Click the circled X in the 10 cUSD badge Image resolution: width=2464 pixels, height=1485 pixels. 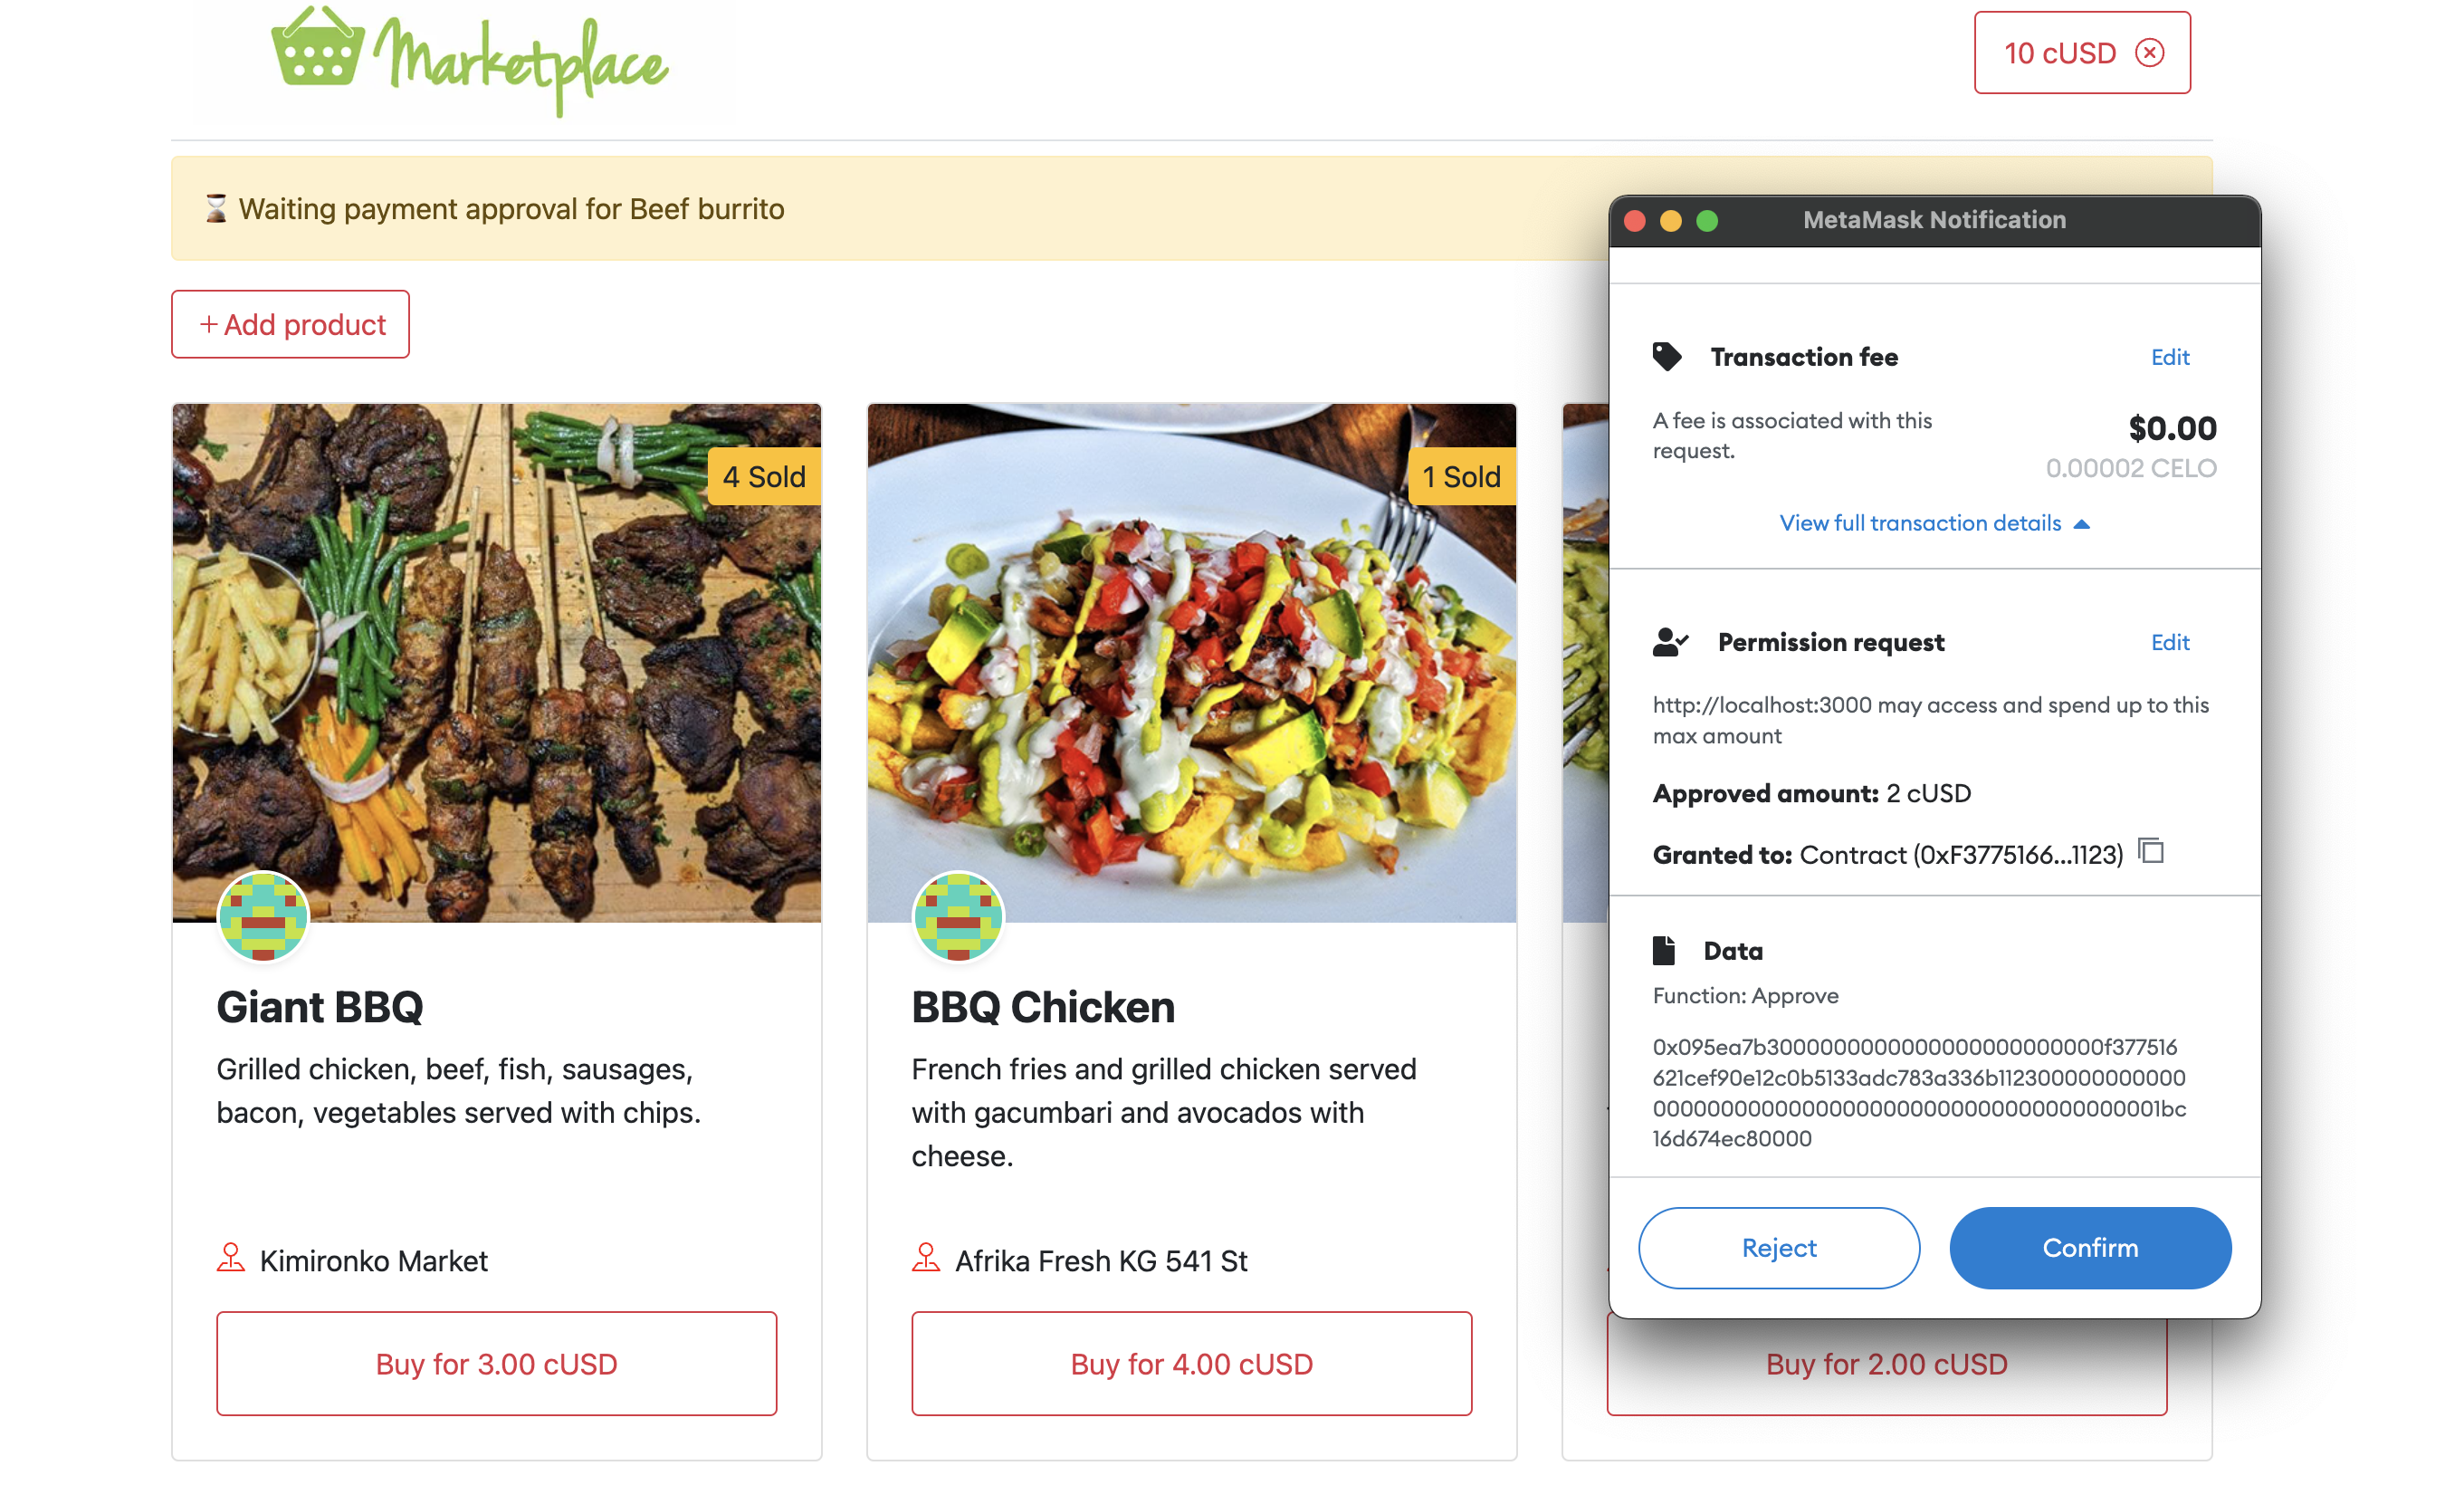click(x=2149, y=53)
